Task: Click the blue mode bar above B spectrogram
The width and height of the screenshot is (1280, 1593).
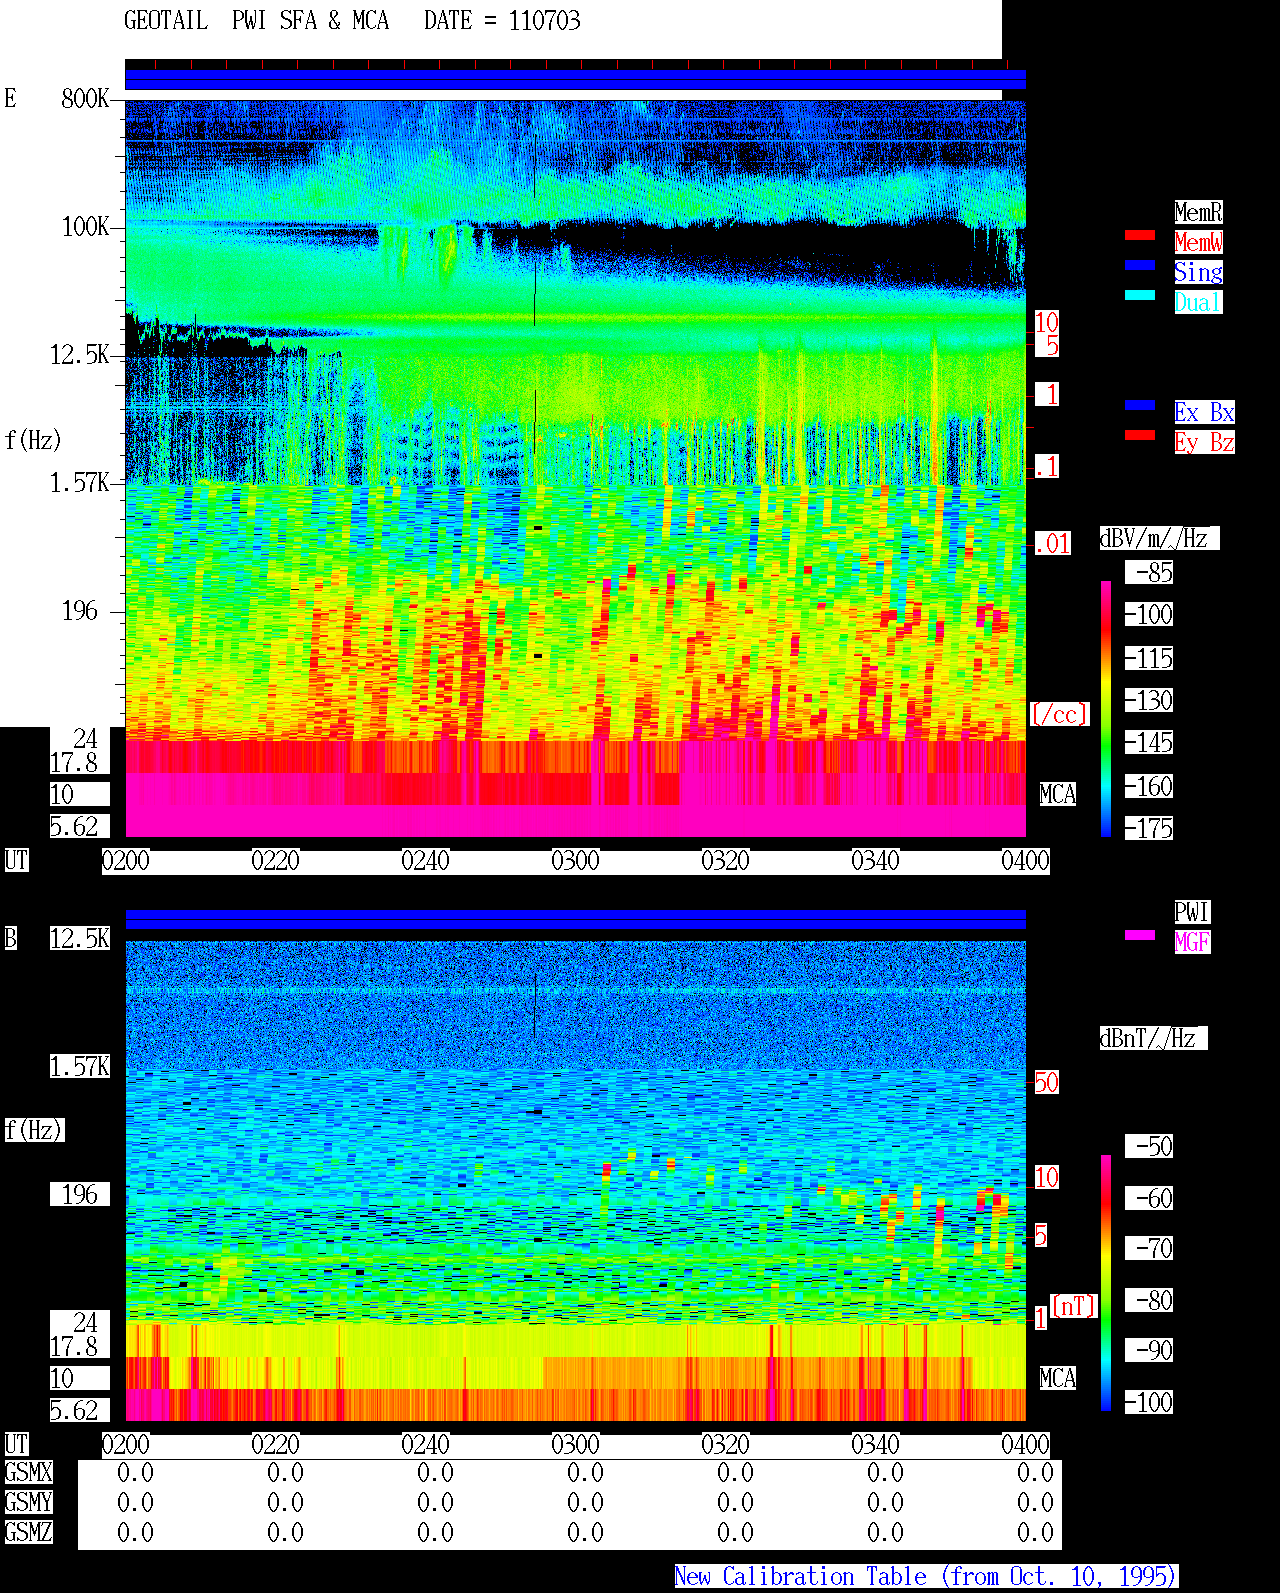Action: point(575,920)
